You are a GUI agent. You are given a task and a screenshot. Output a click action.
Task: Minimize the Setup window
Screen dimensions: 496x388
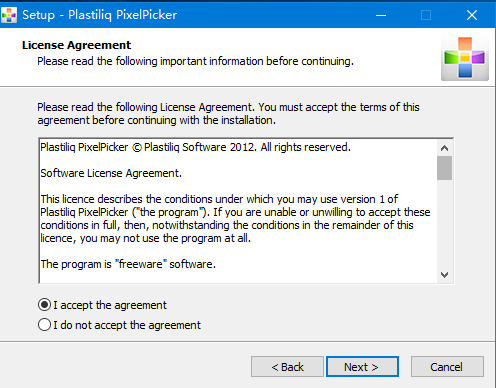[381, 15]
